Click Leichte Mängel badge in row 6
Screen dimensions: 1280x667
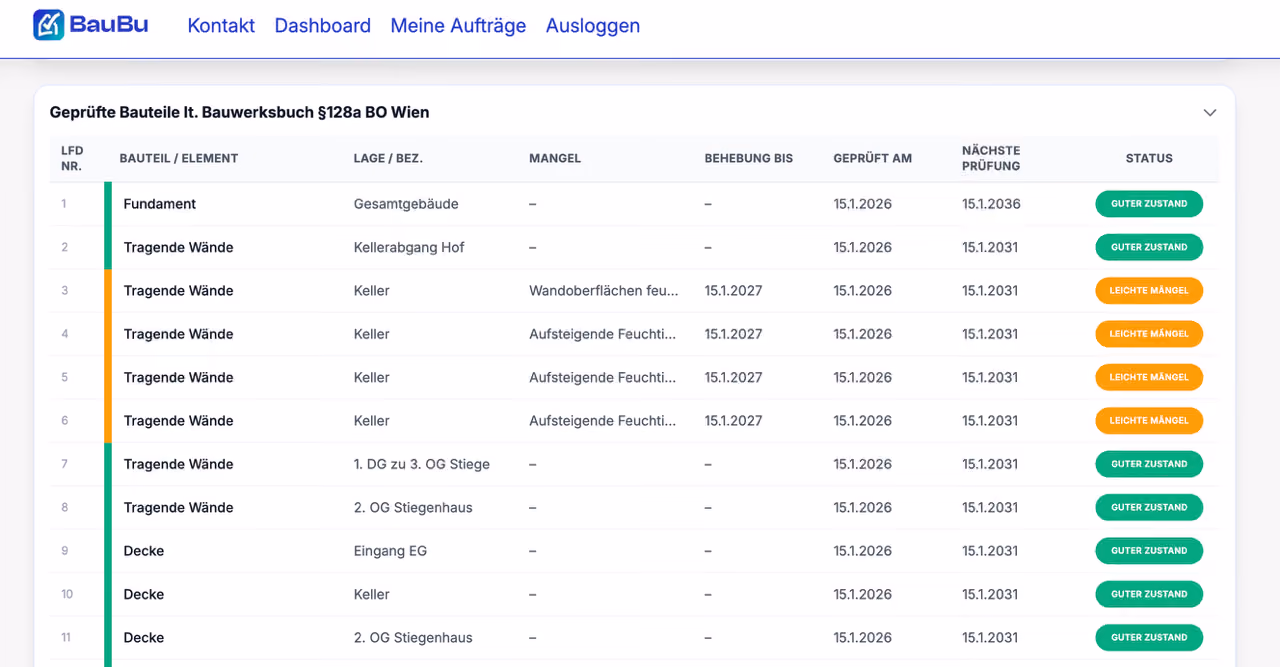(x=1149, y=421)
